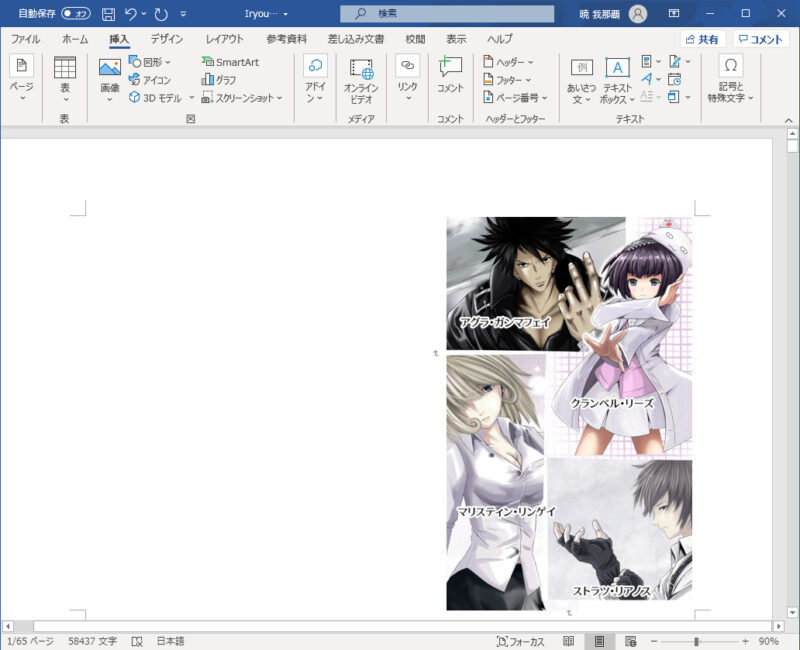The width and height of the screenshot is (800, 650).
Task: Open the リンク link dropdown
Action: click(x=407, y=79)
